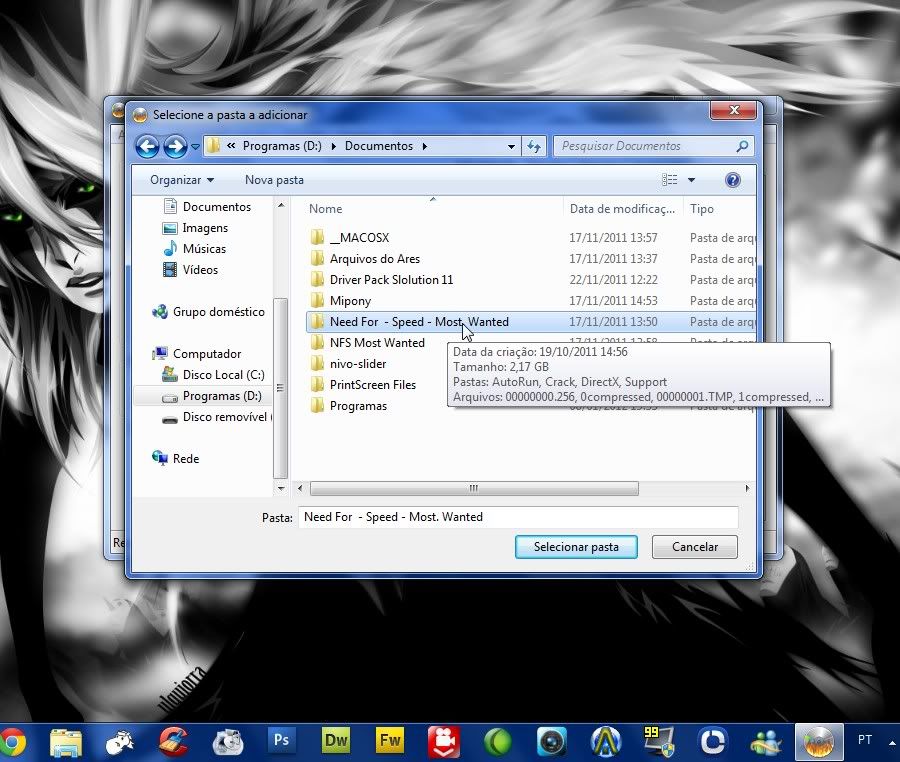This screenshot has width=900, height=762.
Task: Open Photoshop from the taskbar
Action: 282,741
